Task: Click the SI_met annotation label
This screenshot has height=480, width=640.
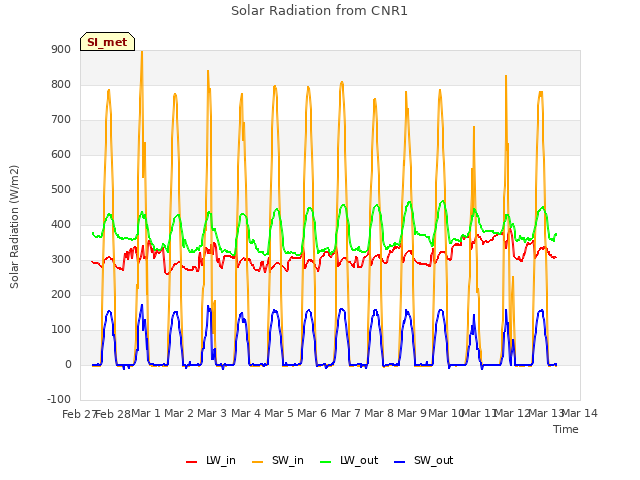Action: point(107,42)
